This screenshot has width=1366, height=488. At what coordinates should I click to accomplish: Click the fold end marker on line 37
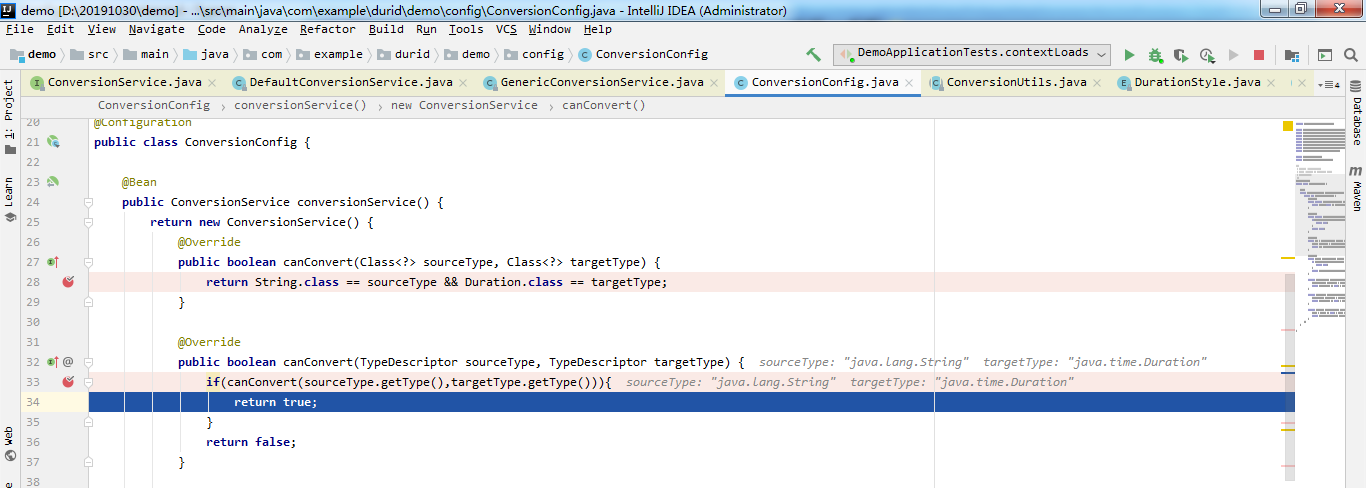pos(88,462)
